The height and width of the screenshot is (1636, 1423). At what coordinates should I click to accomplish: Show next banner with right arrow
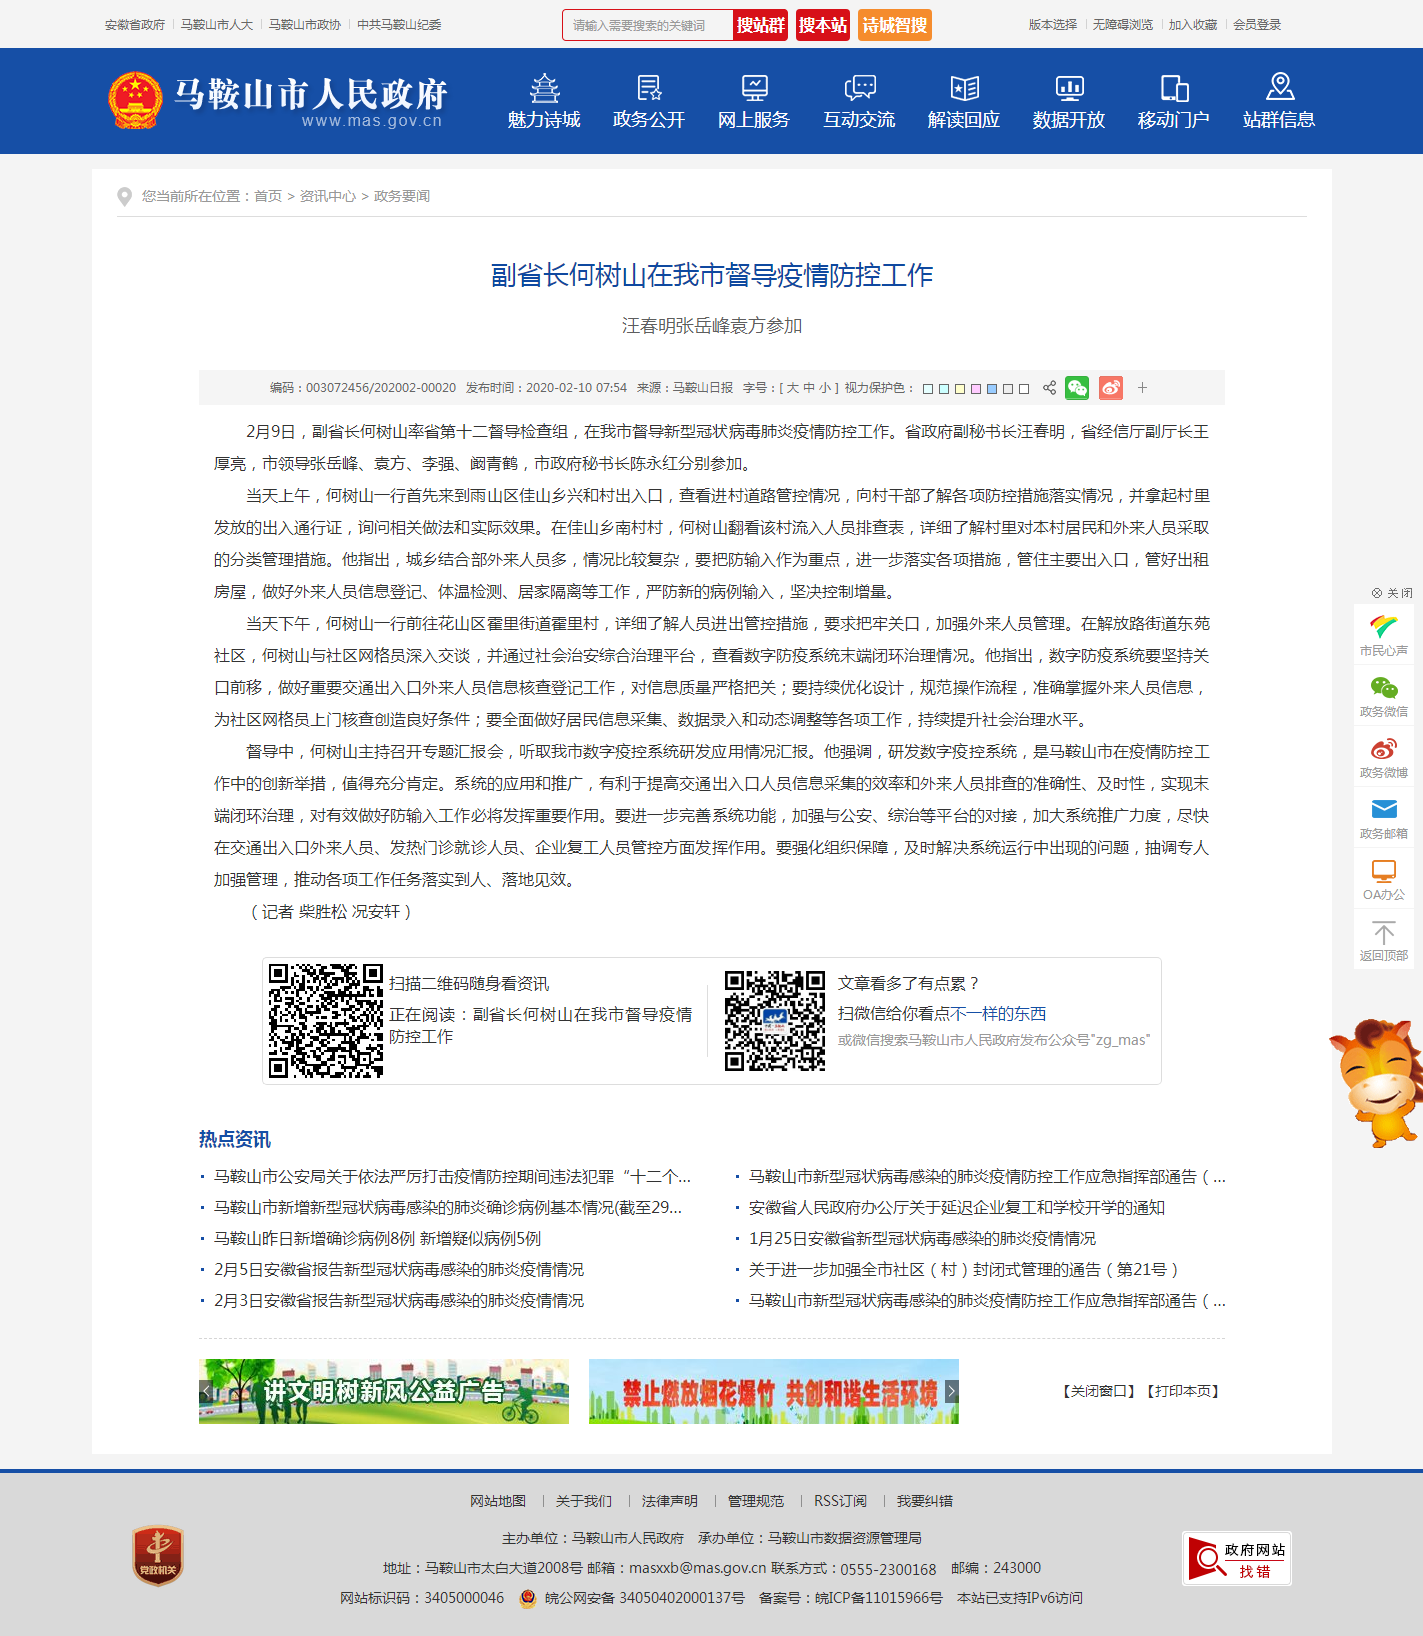click(951, 1391)
